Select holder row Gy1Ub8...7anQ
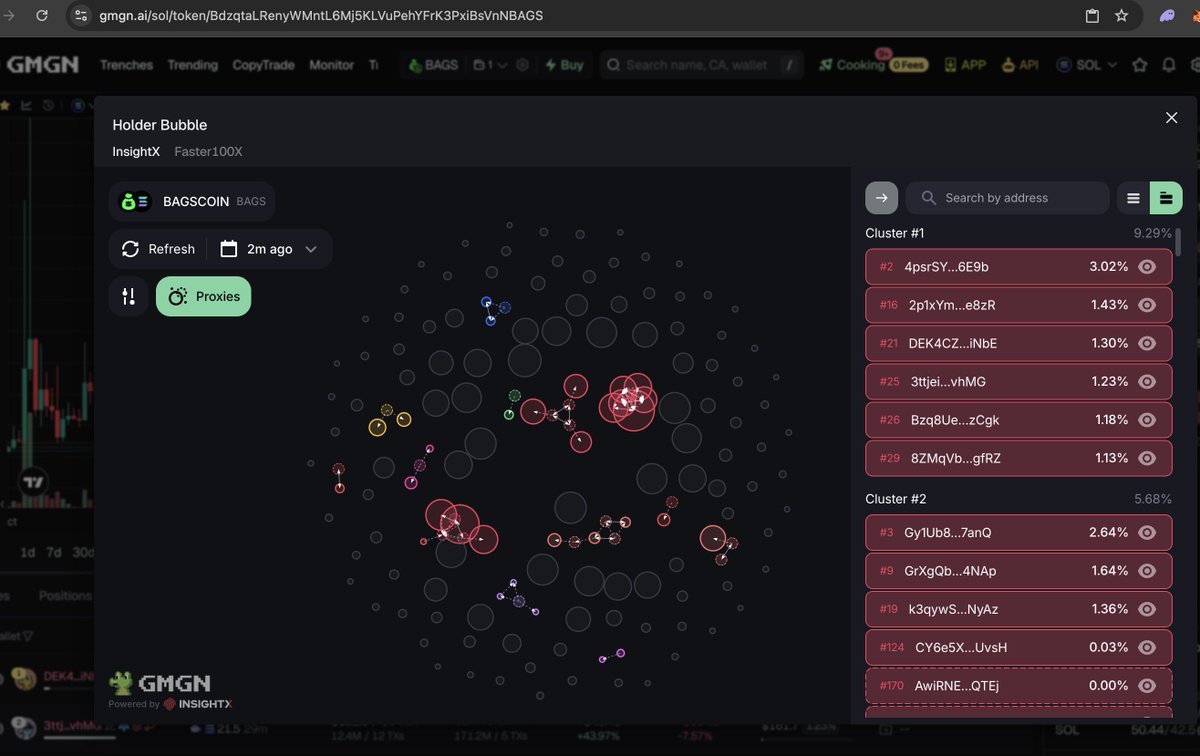Screen dimensions: 1200x756 1018,533
